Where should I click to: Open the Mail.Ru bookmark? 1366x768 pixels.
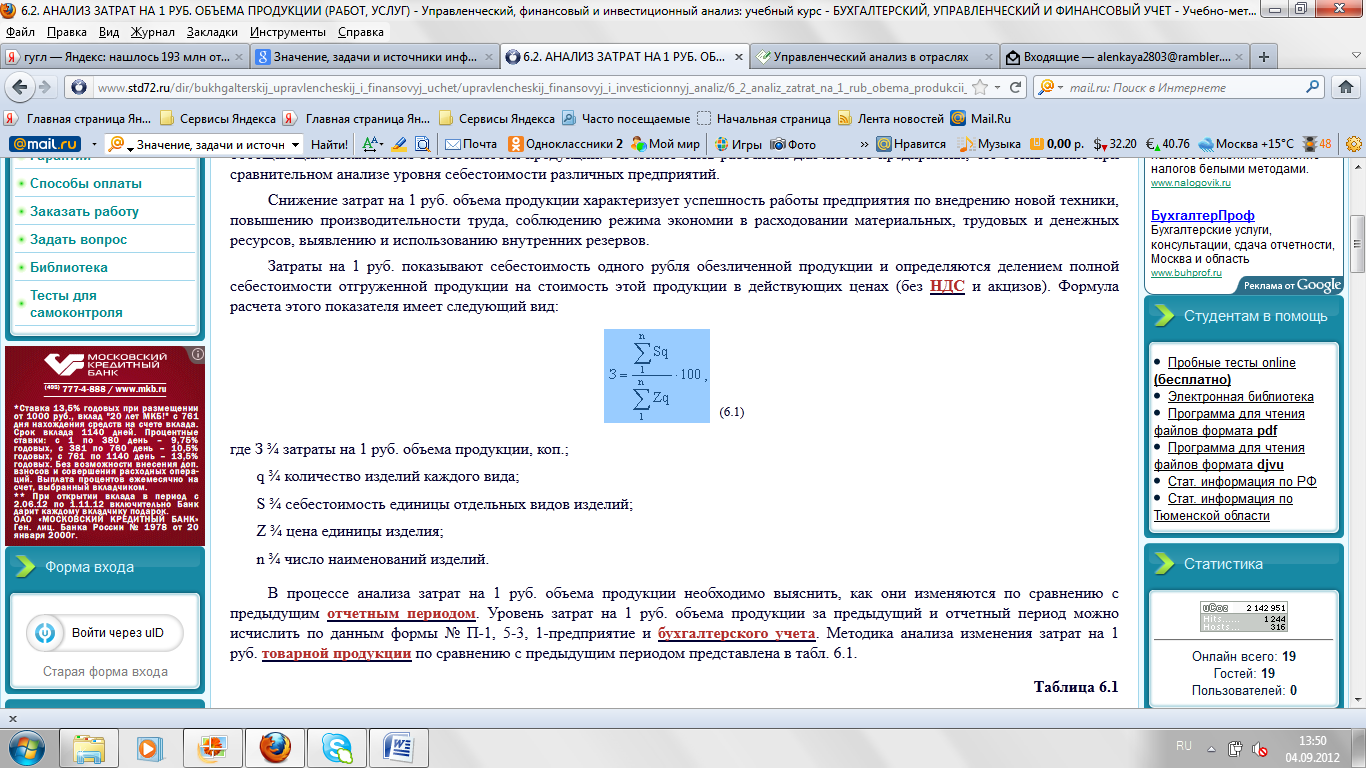coord(981,118)
